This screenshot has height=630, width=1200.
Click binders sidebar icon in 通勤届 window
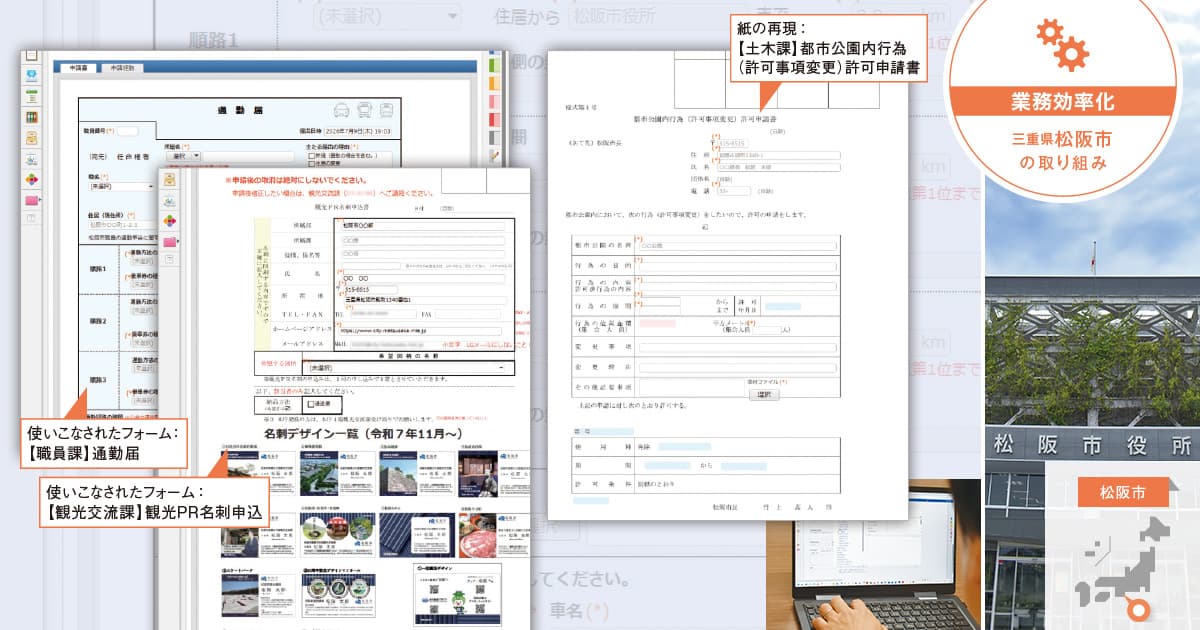click(32, 117)
